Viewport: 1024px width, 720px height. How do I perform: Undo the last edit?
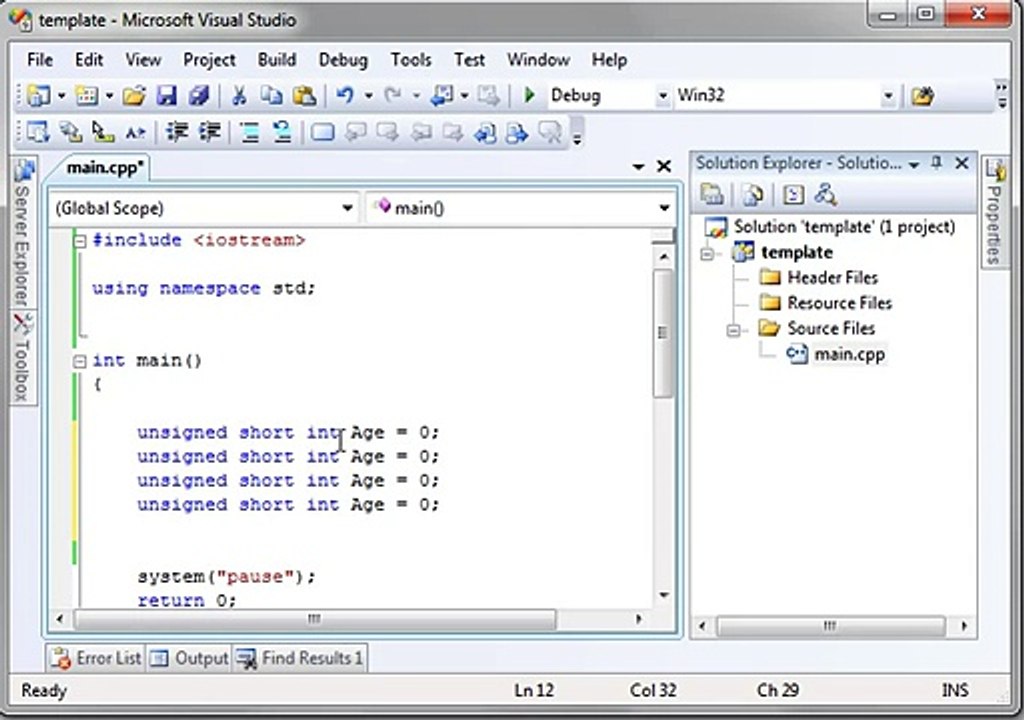pos(345,96)
